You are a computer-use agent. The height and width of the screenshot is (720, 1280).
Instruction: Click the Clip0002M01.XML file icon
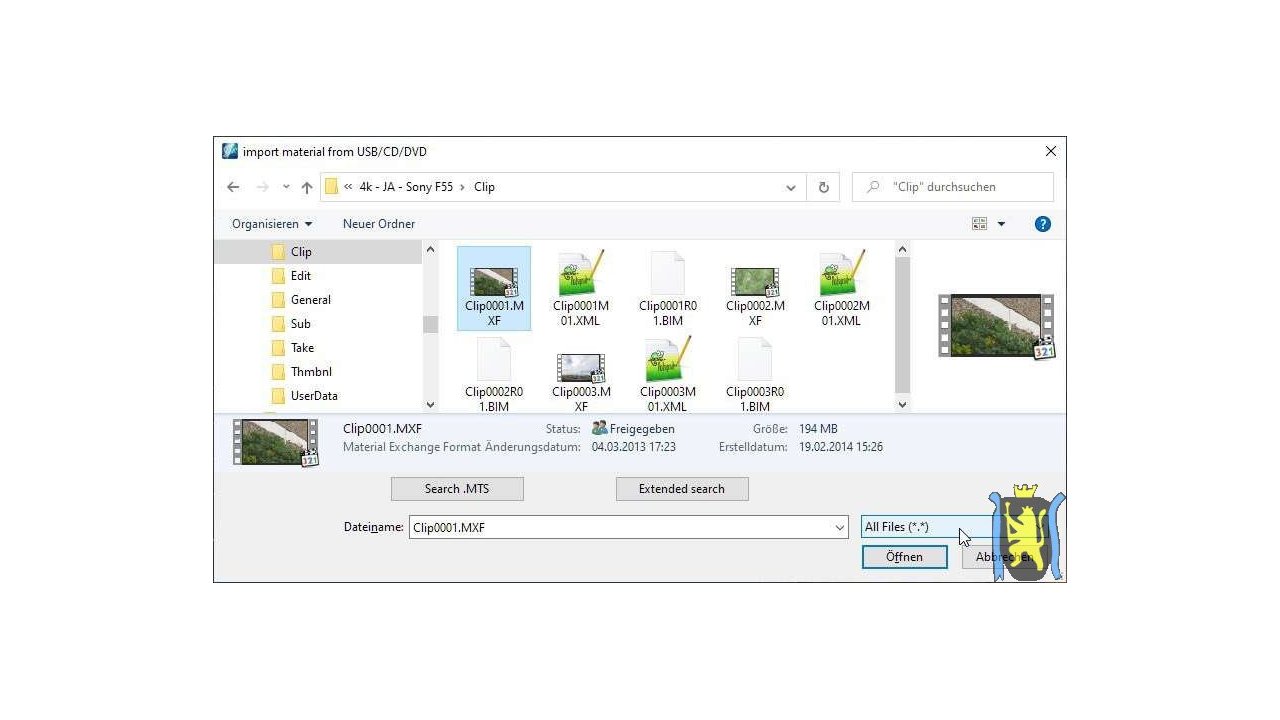click(x=841, y=275)
